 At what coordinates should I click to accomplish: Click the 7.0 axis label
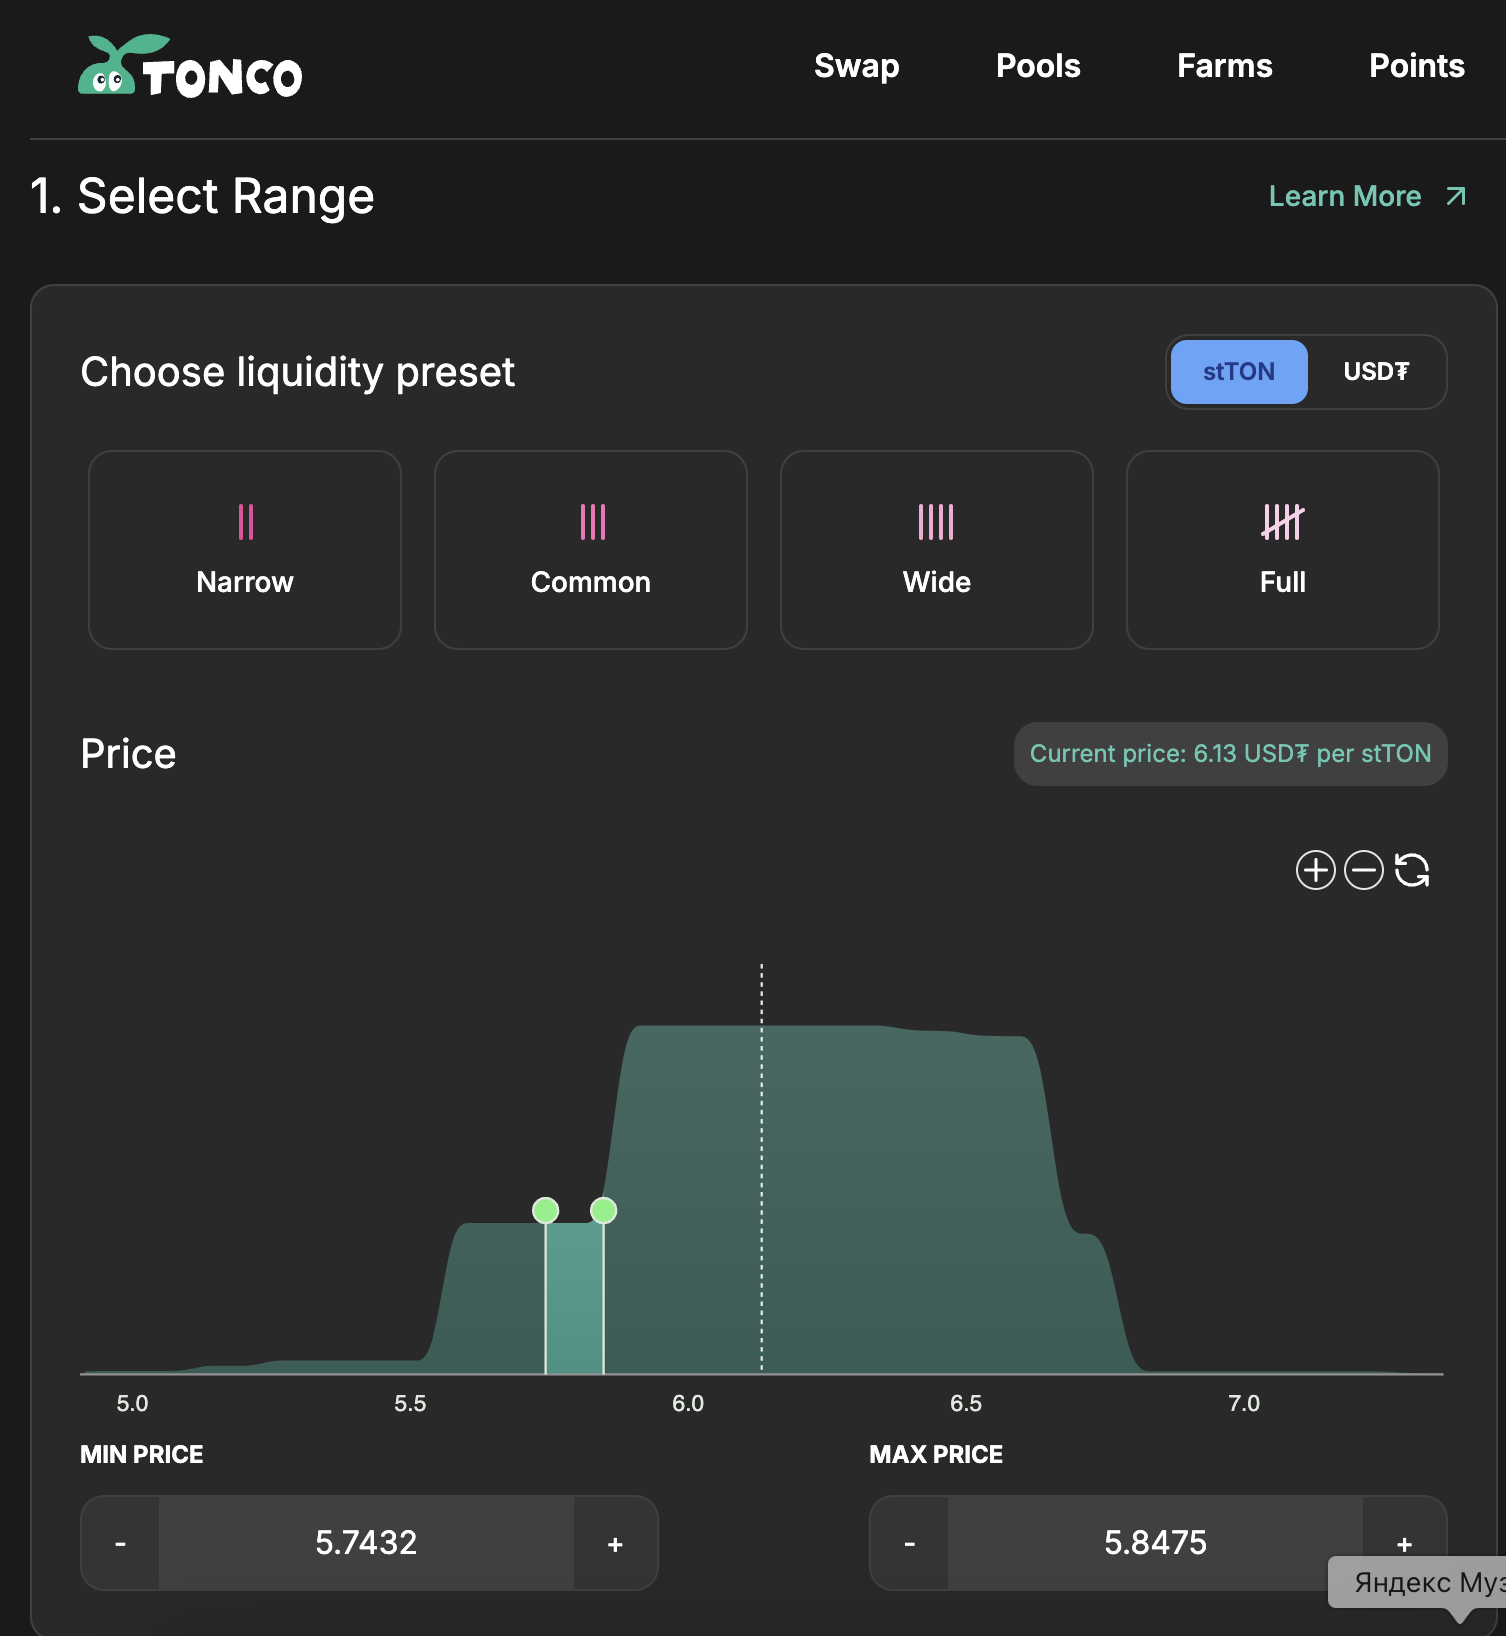coord(1244,1403)
